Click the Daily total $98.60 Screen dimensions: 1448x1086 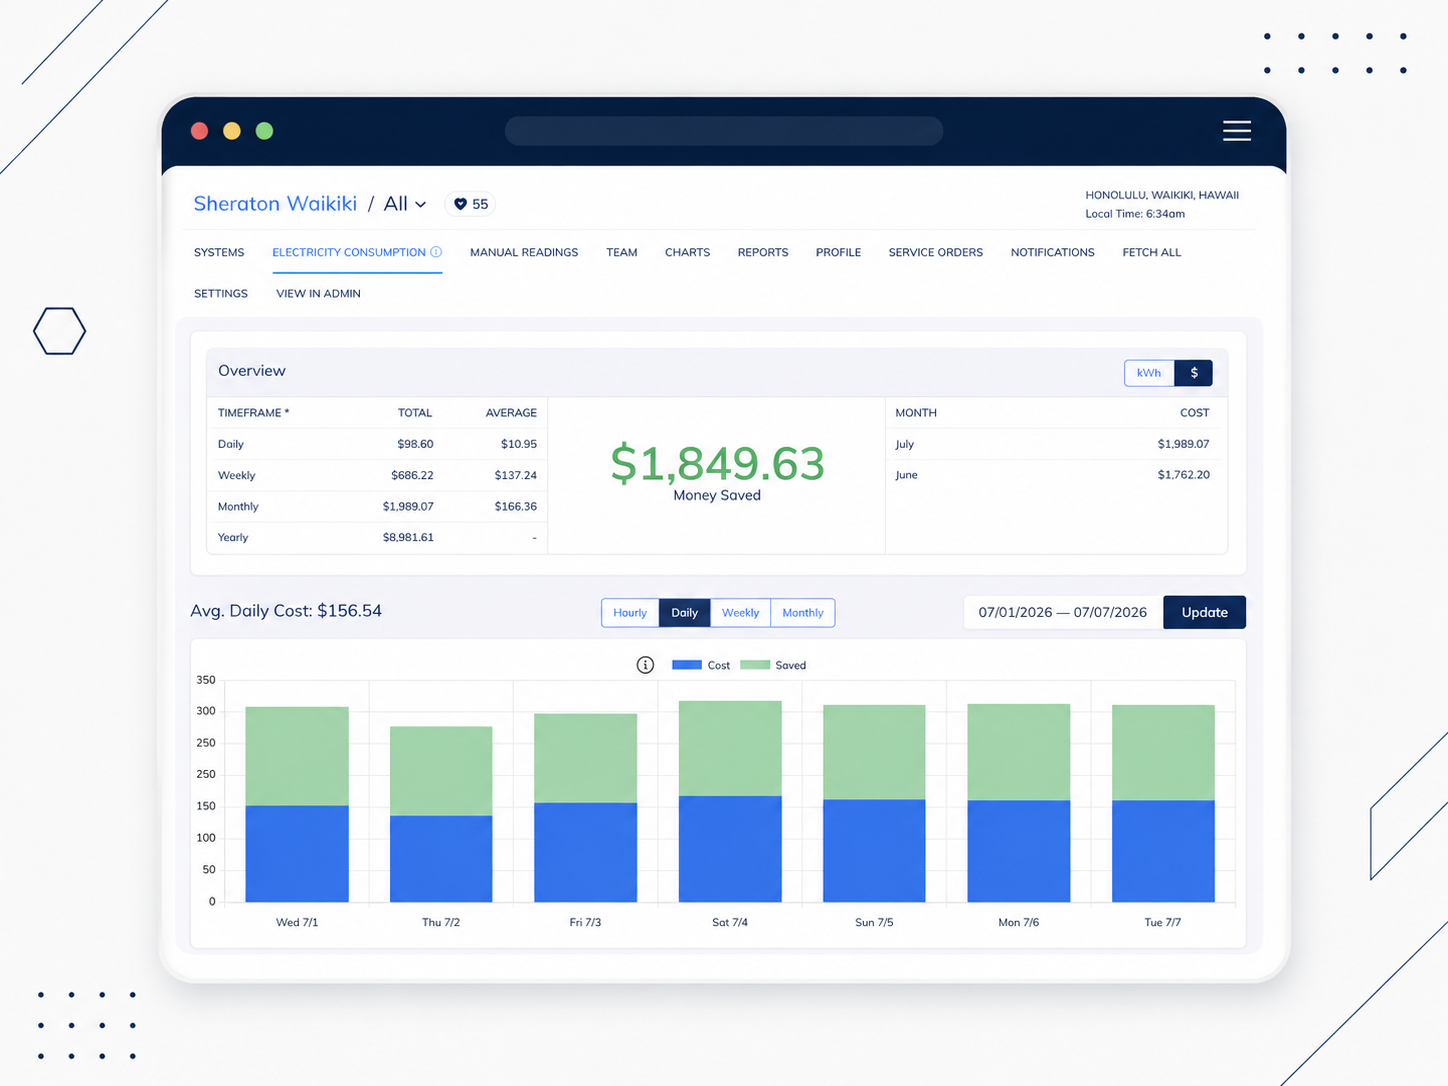(415, 444)
